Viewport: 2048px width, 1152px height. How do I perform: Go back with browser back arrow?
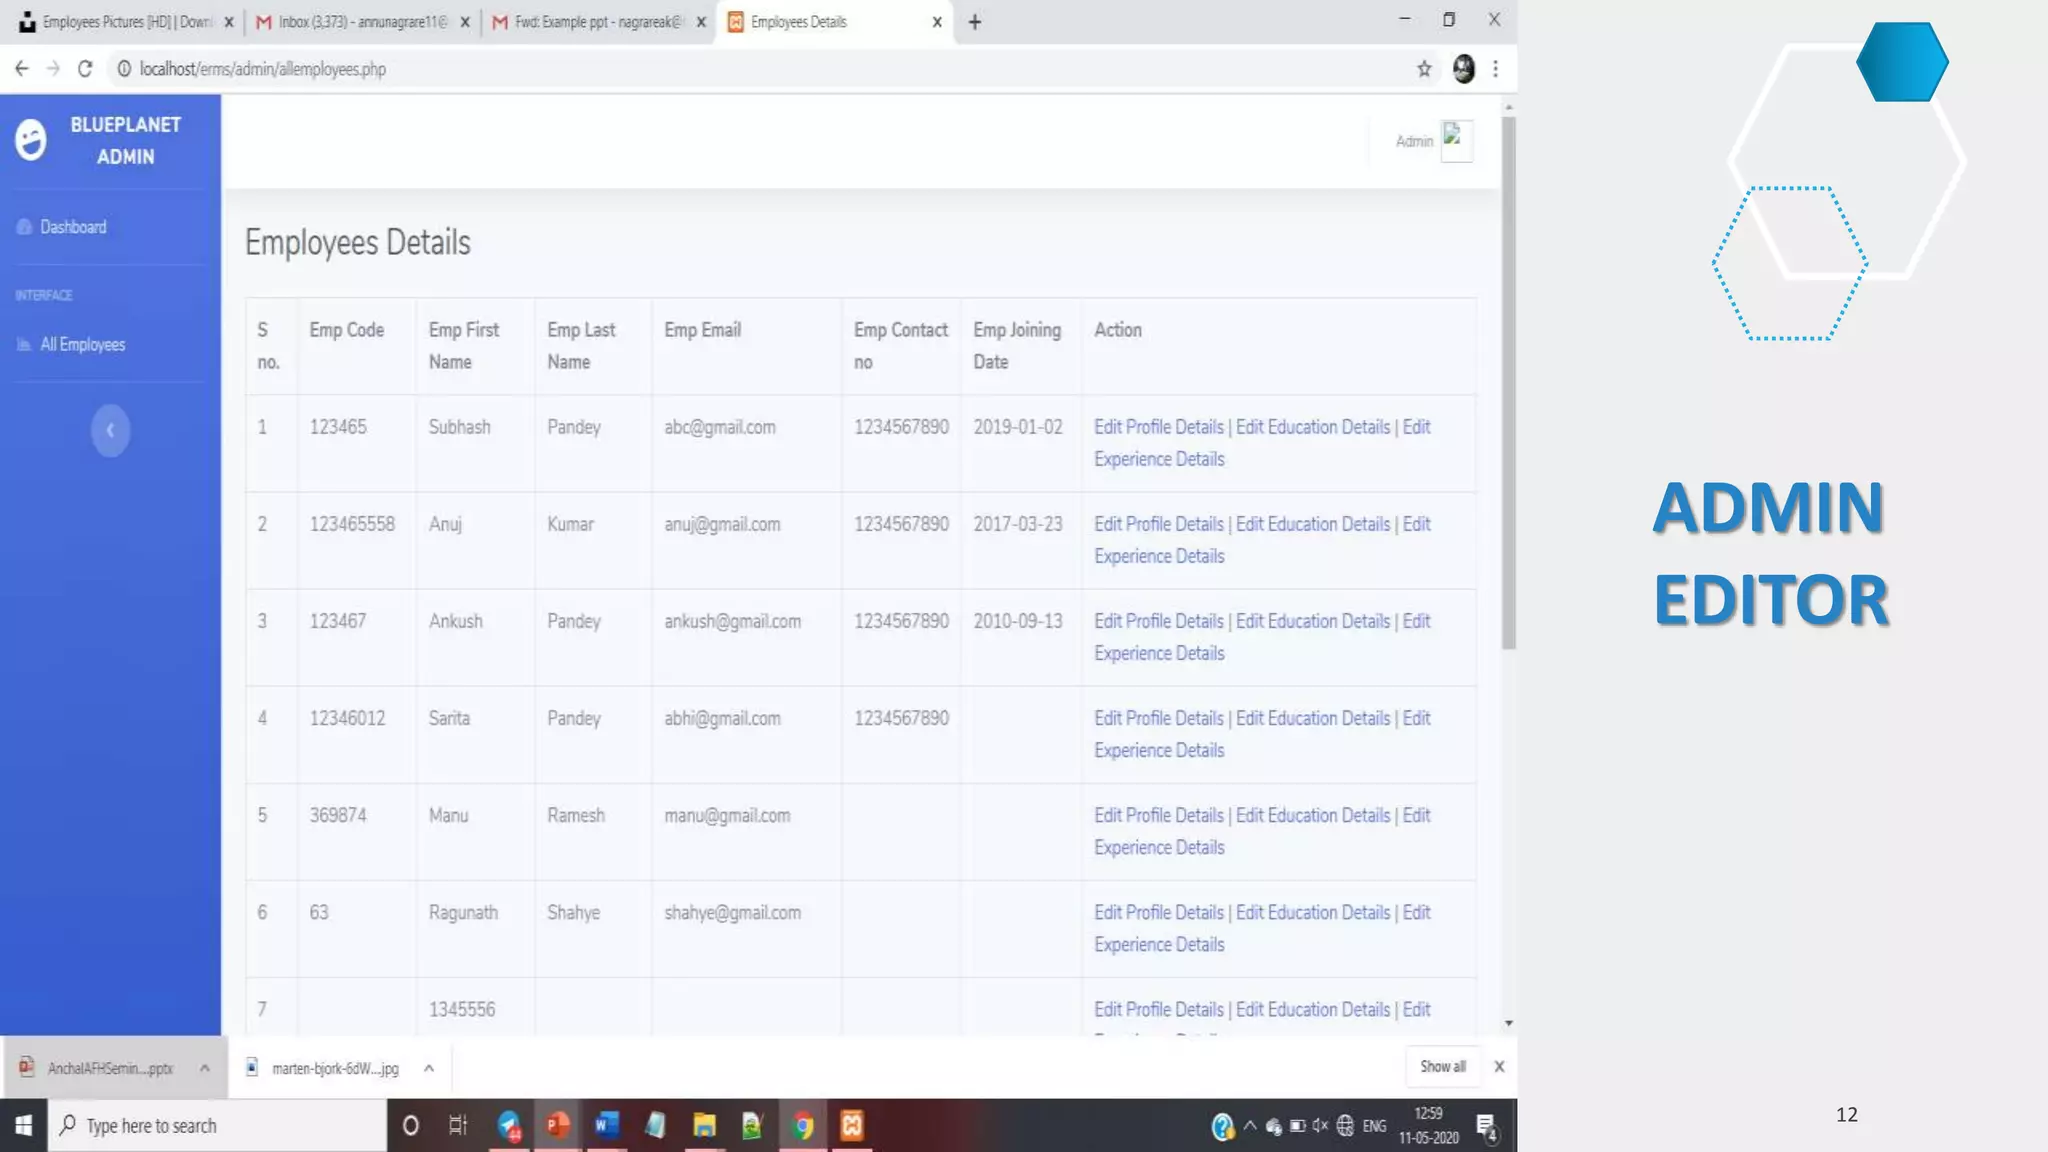click(x=22, y=69)
